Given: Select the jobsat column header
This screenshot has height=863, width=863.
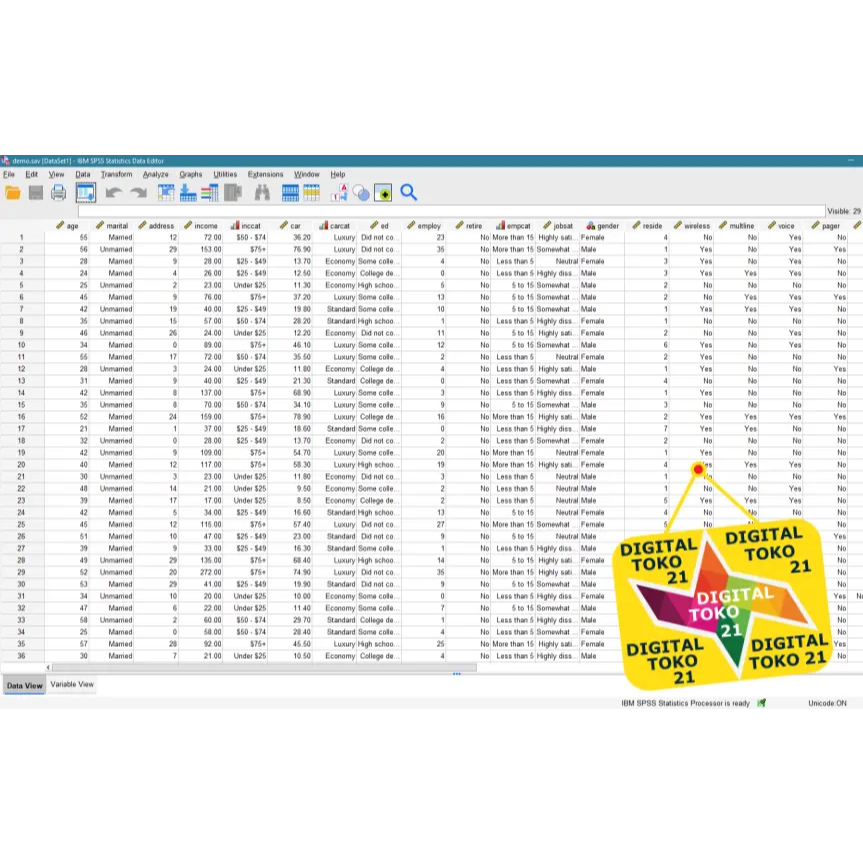Looking at the screenshot, I should [x=557, y=226].
